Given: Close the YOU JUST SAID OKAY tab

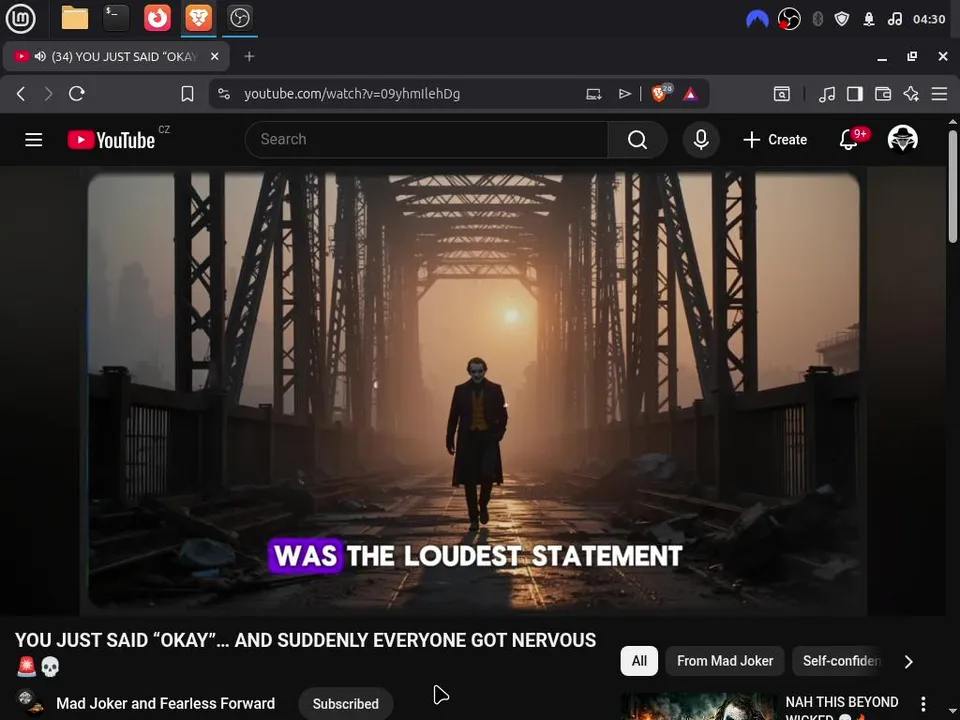Looking at the screenshot, I should click(214, 56).
